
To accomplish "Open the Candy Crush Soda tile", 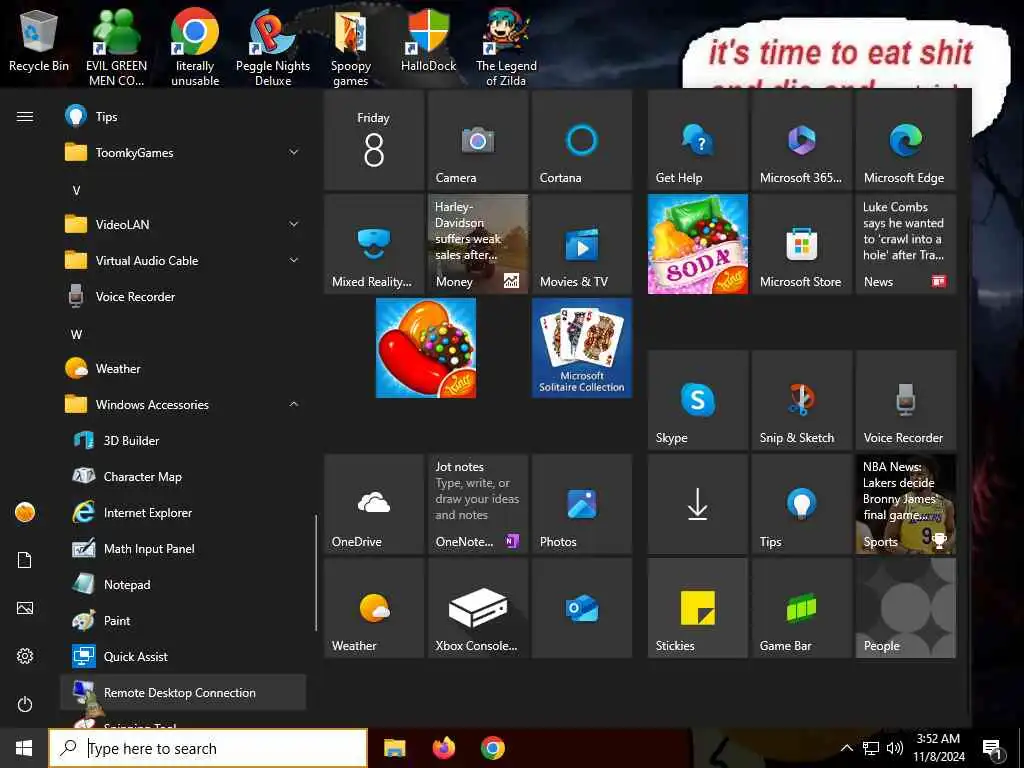I will 697,244.
